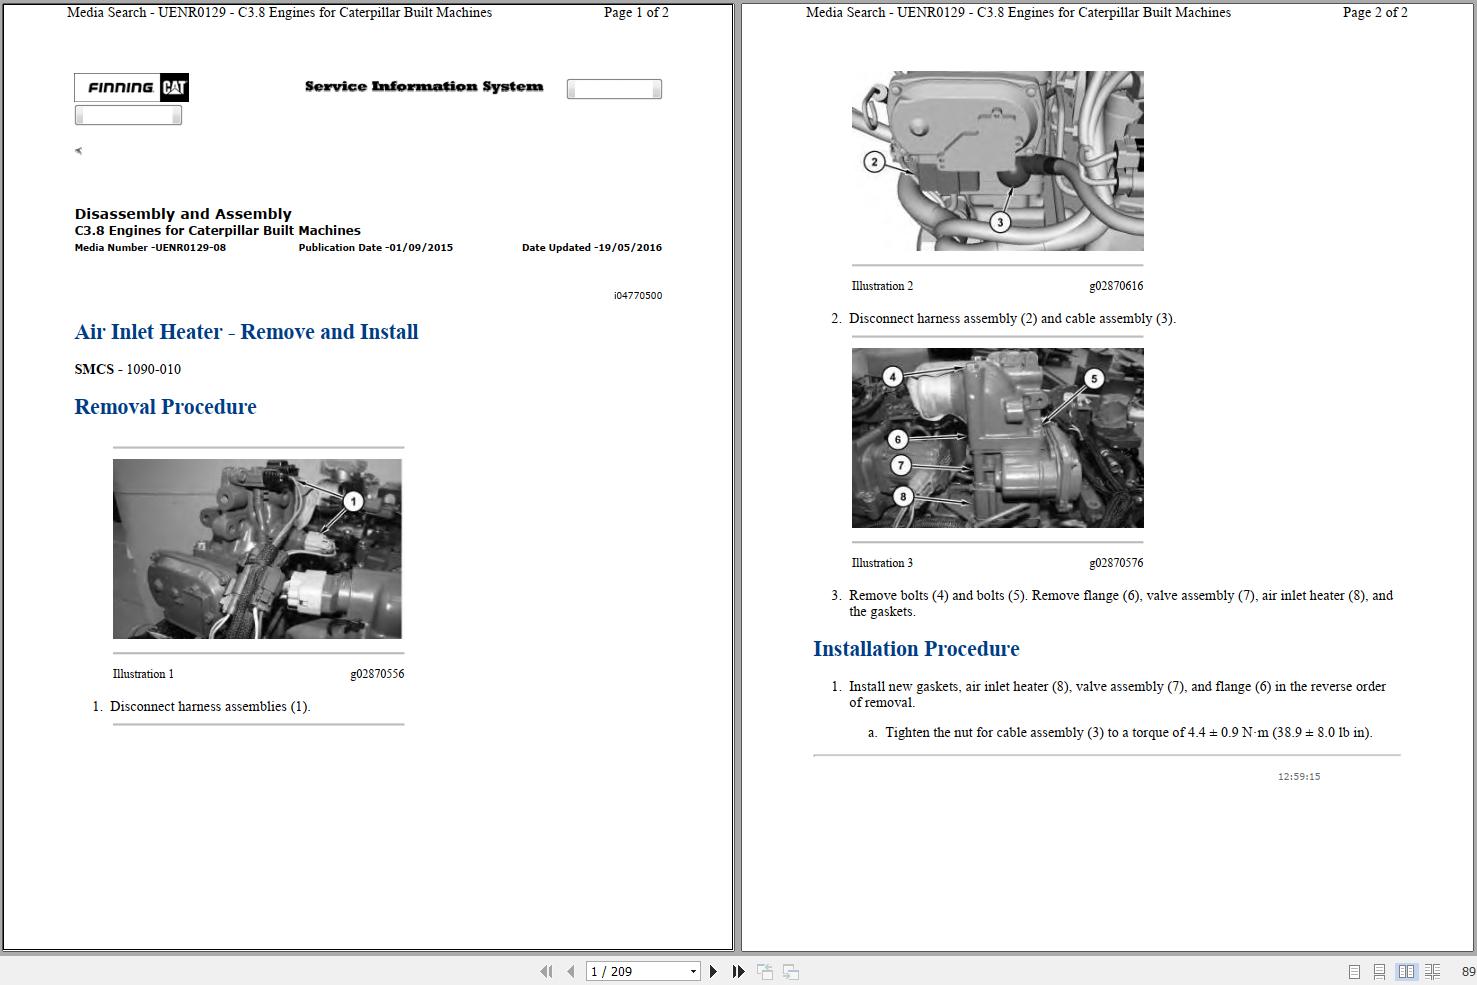The width and height of the screenshot is (1477, 985).
Task: Click the blank box under Finning logo
Action: coord(128,115)
